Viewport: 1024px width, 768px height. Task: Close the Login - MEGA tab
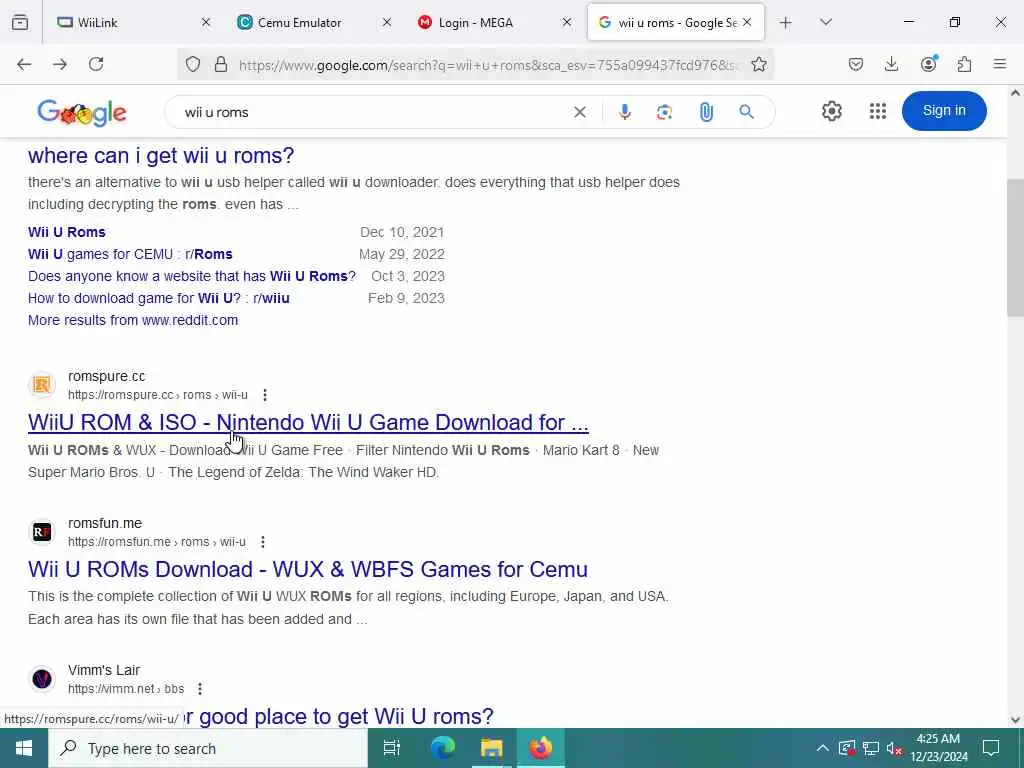pyautogui.click(x=567, y=23)
